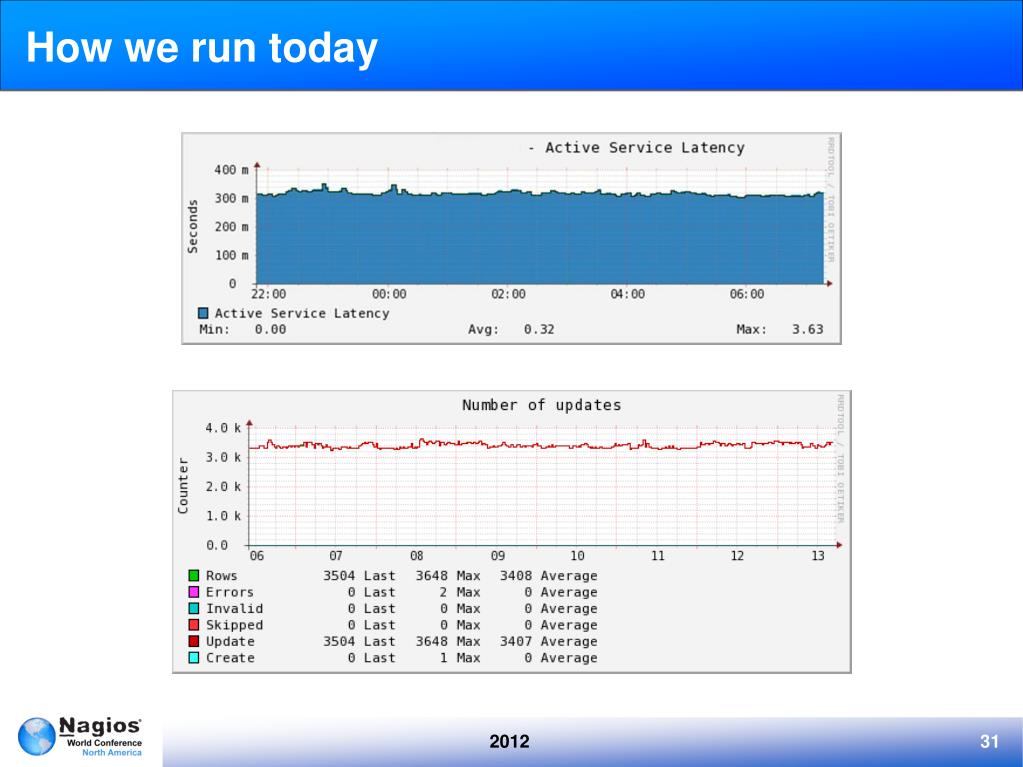1023x767 pixels.
Task: Click the '10' x-axis label
Action: pos(577,556)
